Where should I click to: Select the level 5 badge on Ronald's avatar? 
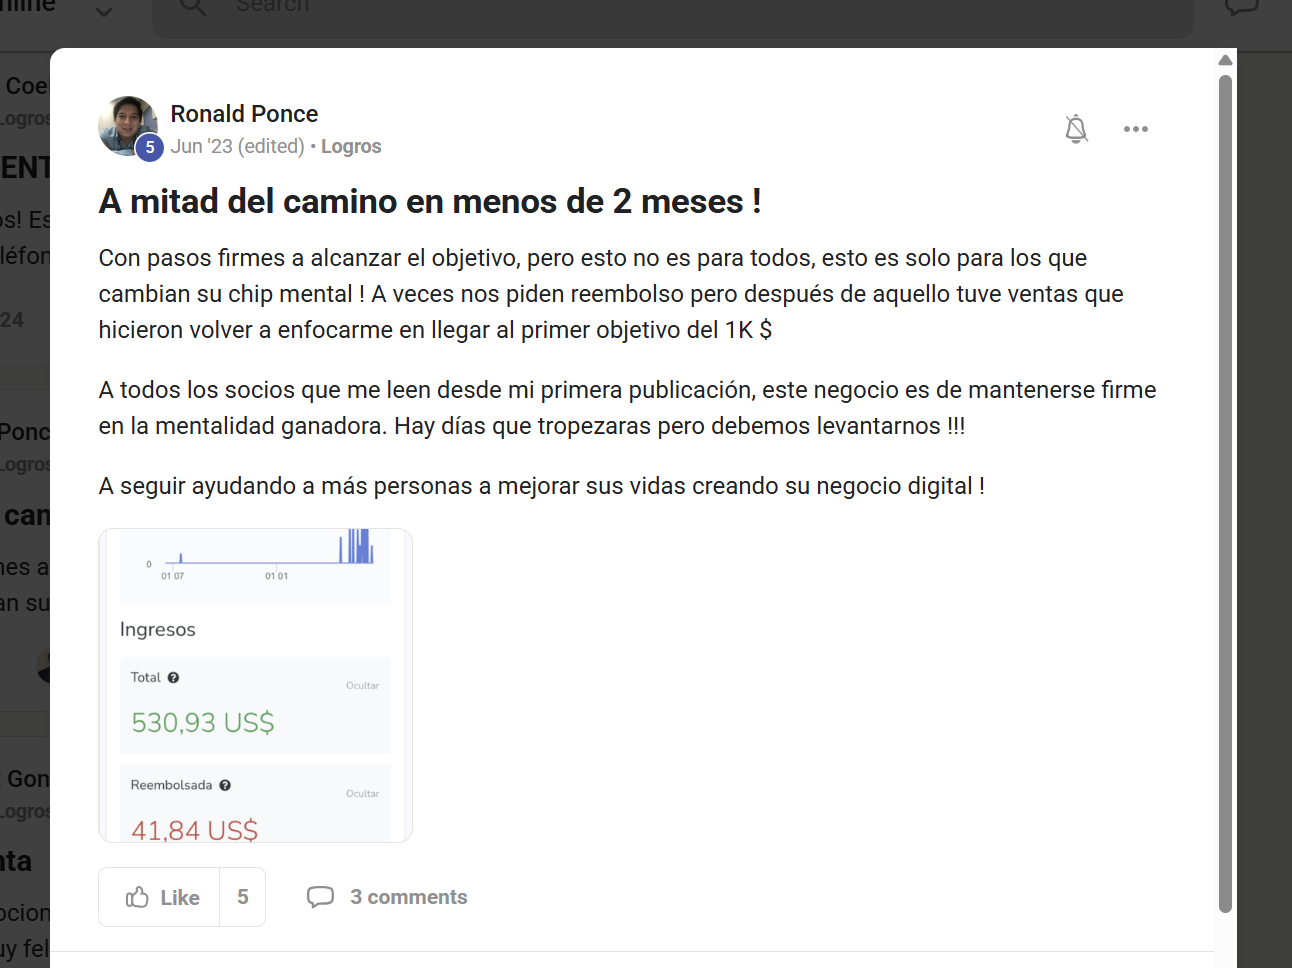pyautogui.click(x=149, y=147)
